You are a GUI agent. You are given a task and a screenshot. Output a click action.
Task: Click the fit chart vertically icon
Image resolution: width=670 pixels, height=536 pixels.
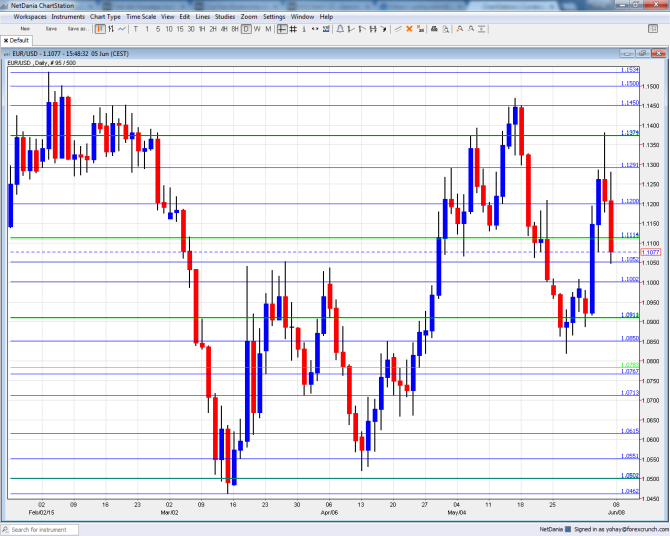click(482, 29)
